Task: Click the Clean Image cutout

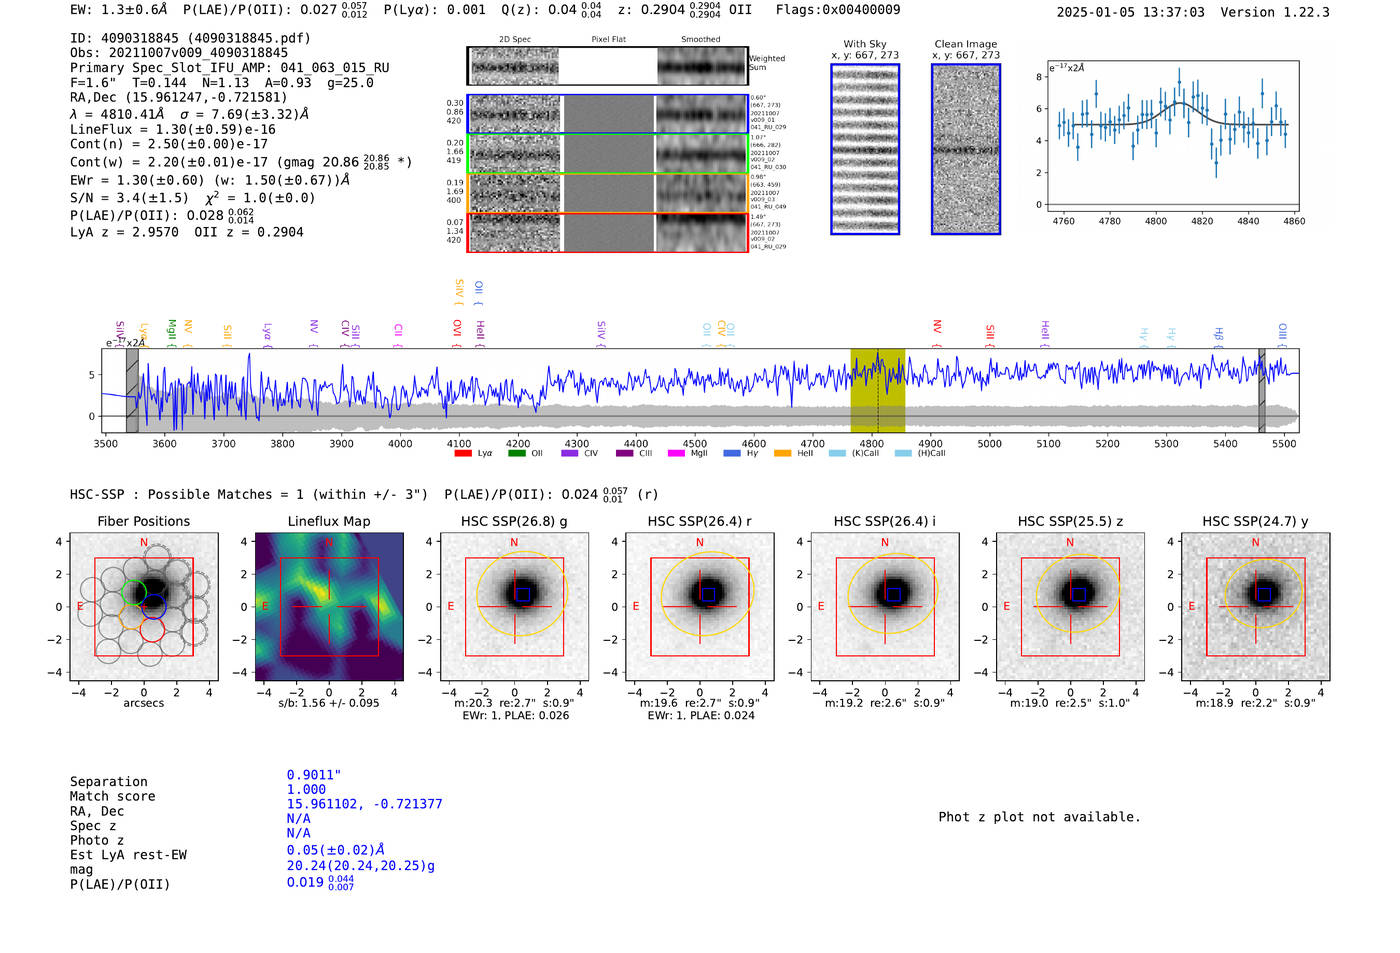Action: [966, 149]
